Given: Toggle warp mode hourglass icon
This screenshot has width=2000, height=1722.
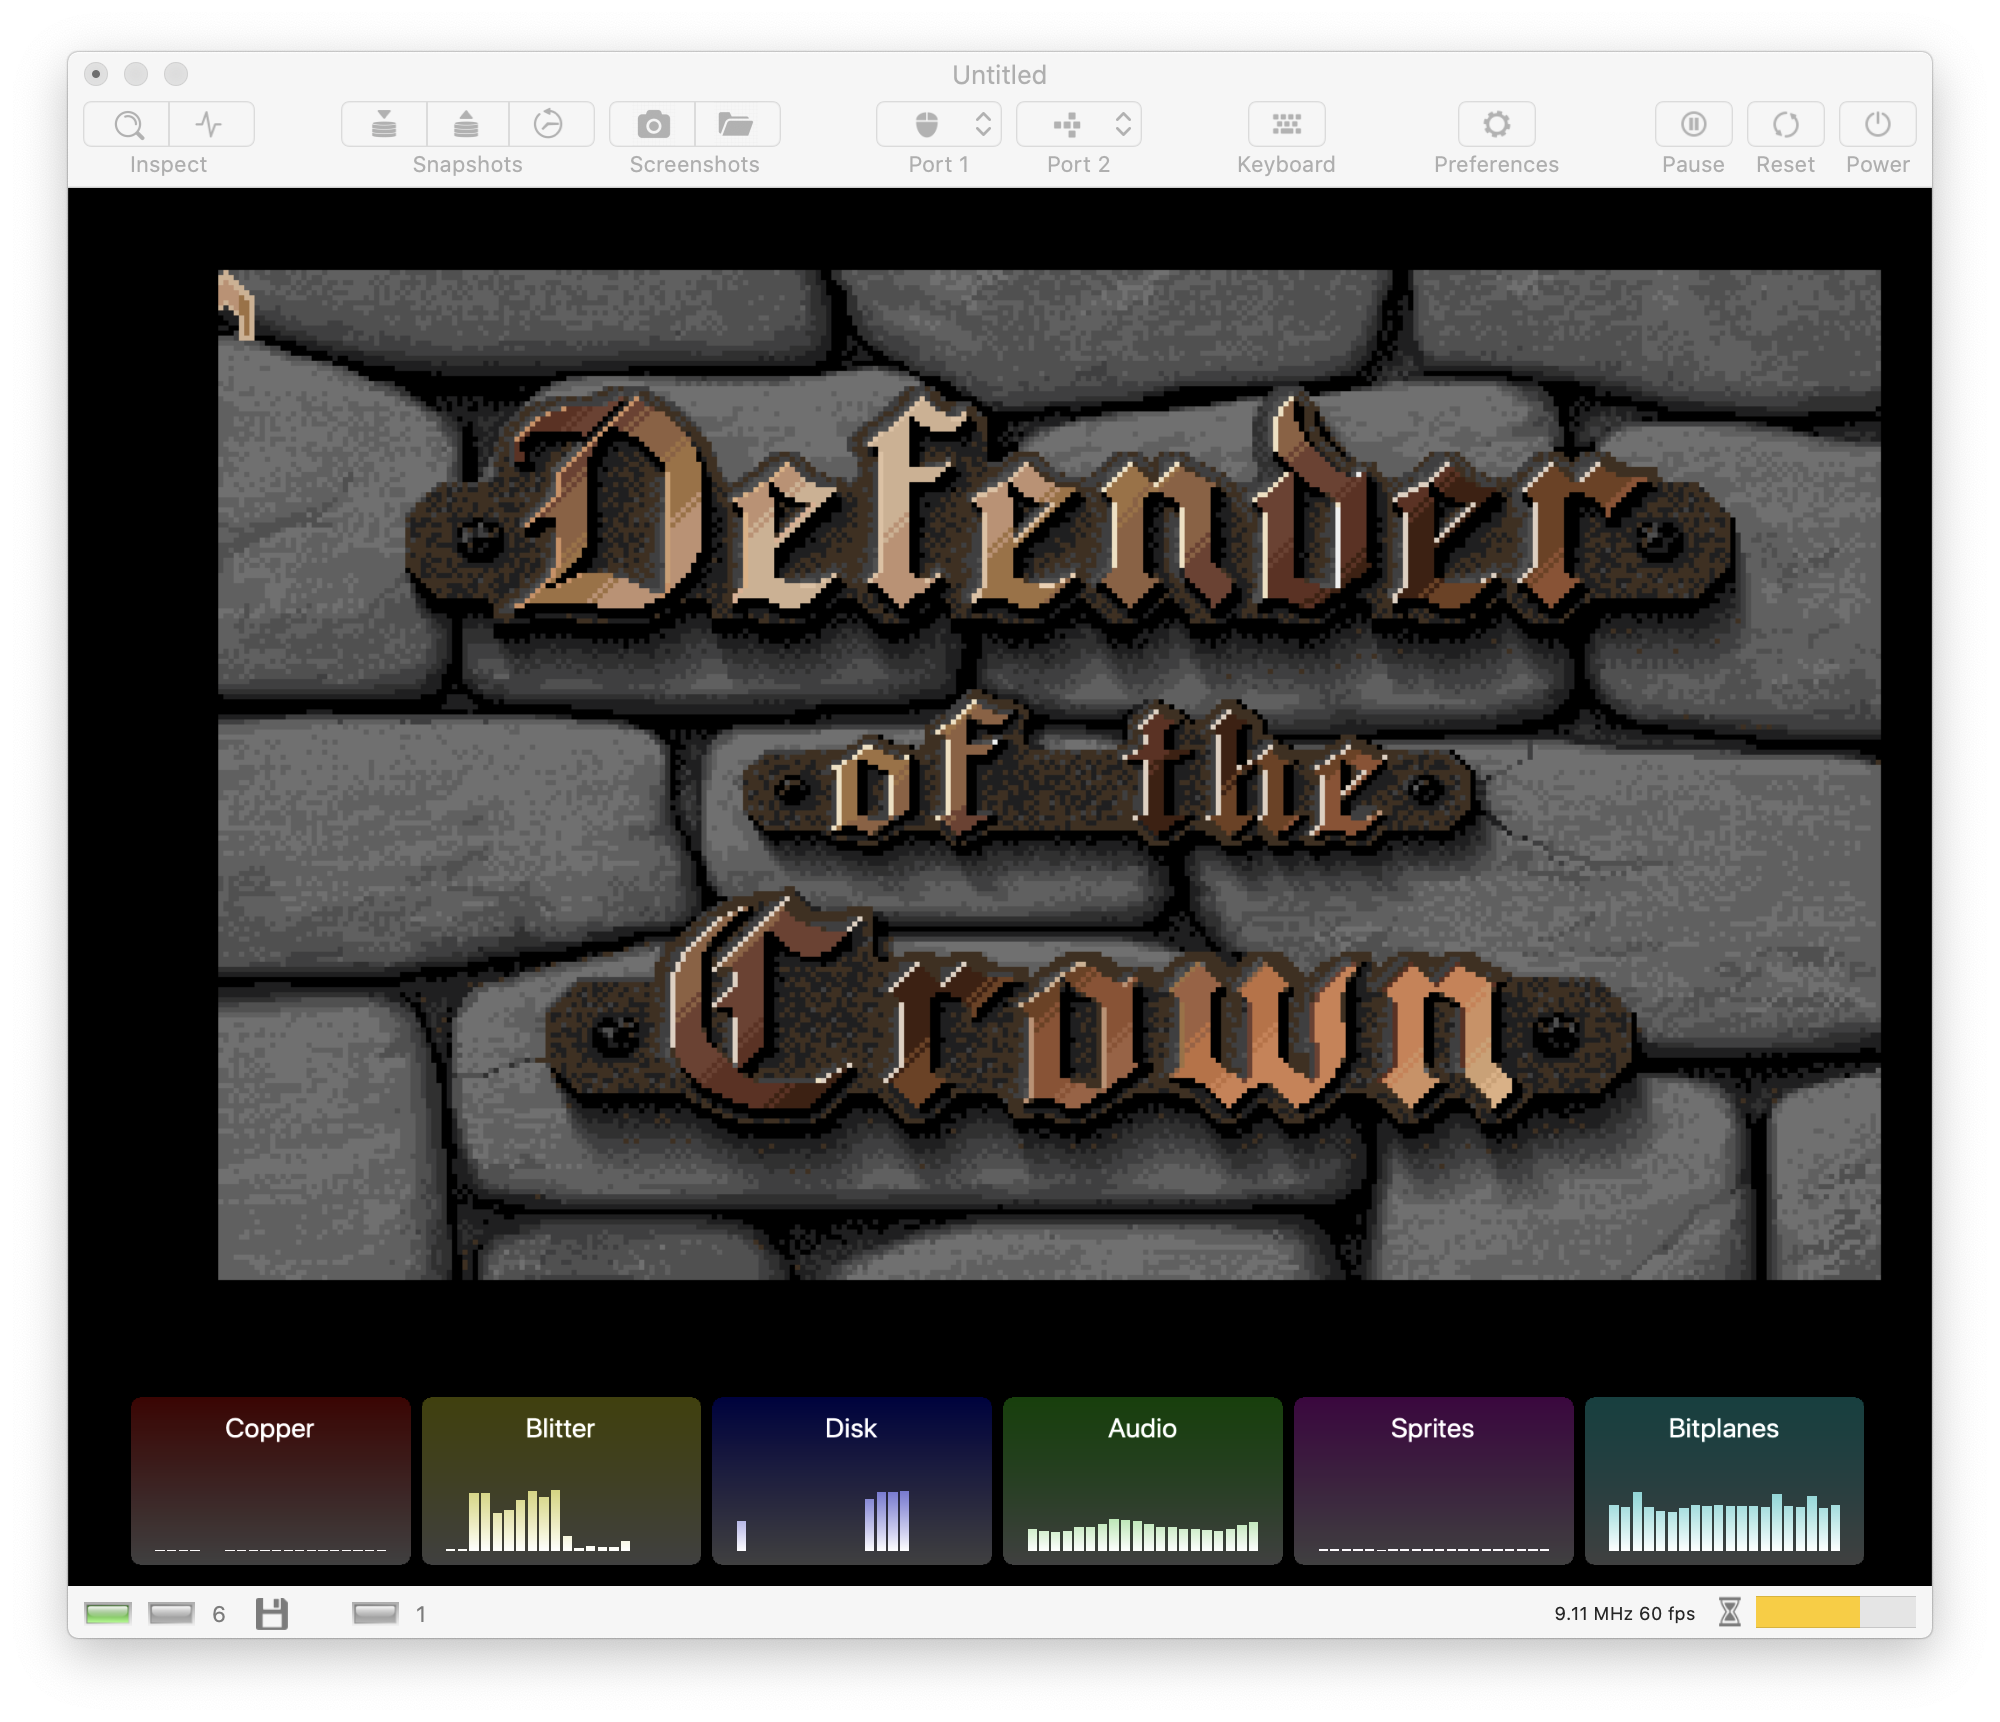Looking at the screenshot, I should [1730, 1612].
